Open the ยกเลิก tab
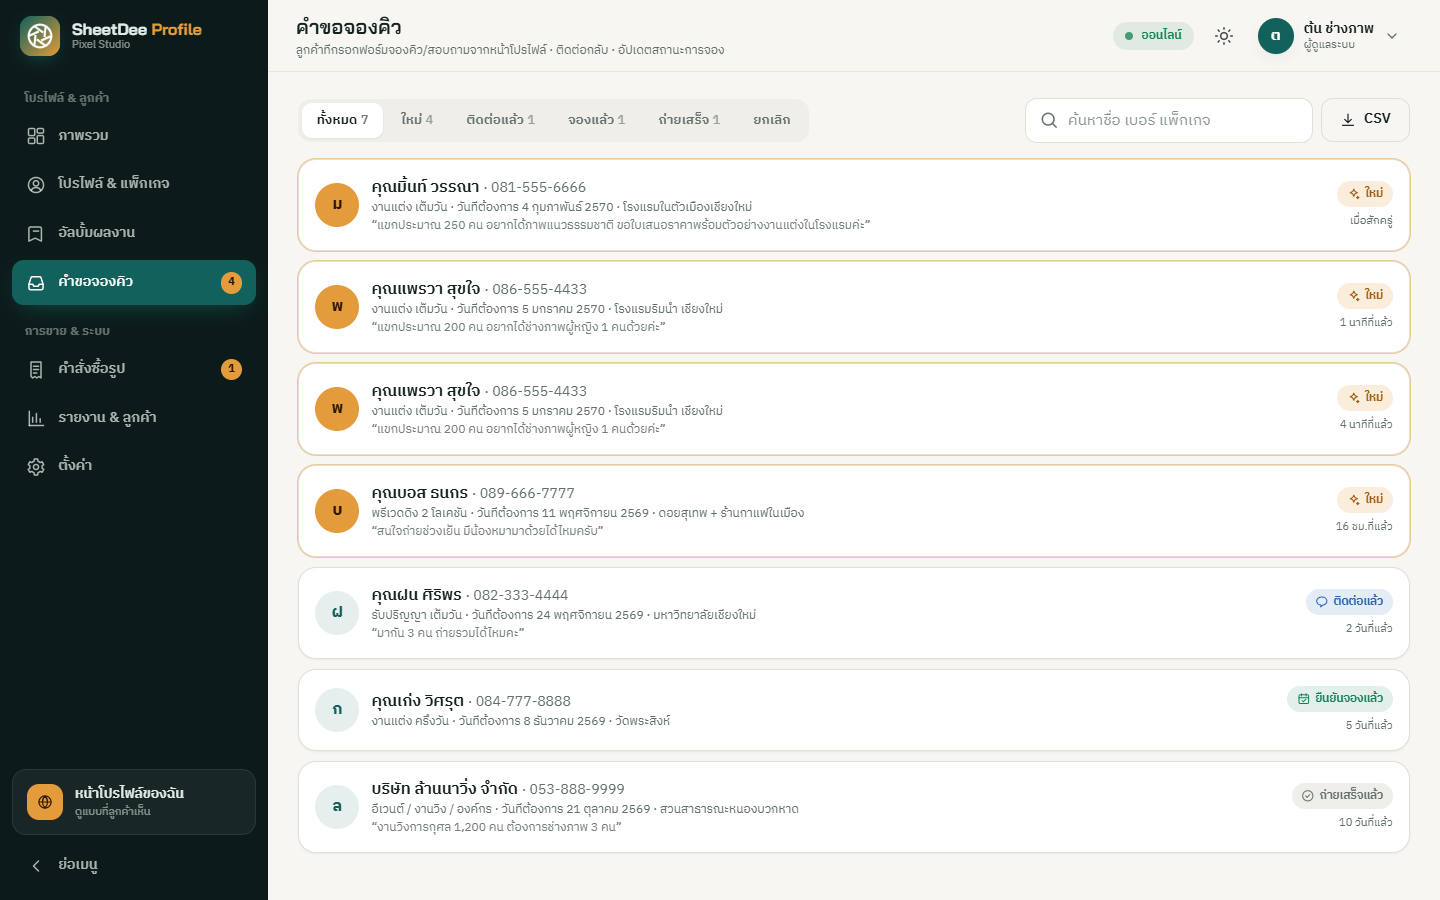 click(x=772, y=120)
